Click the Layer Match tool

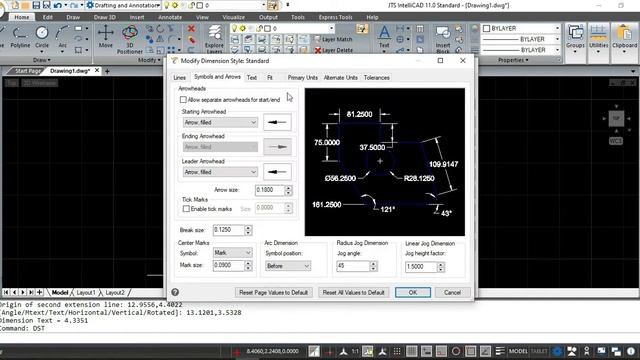333,39
